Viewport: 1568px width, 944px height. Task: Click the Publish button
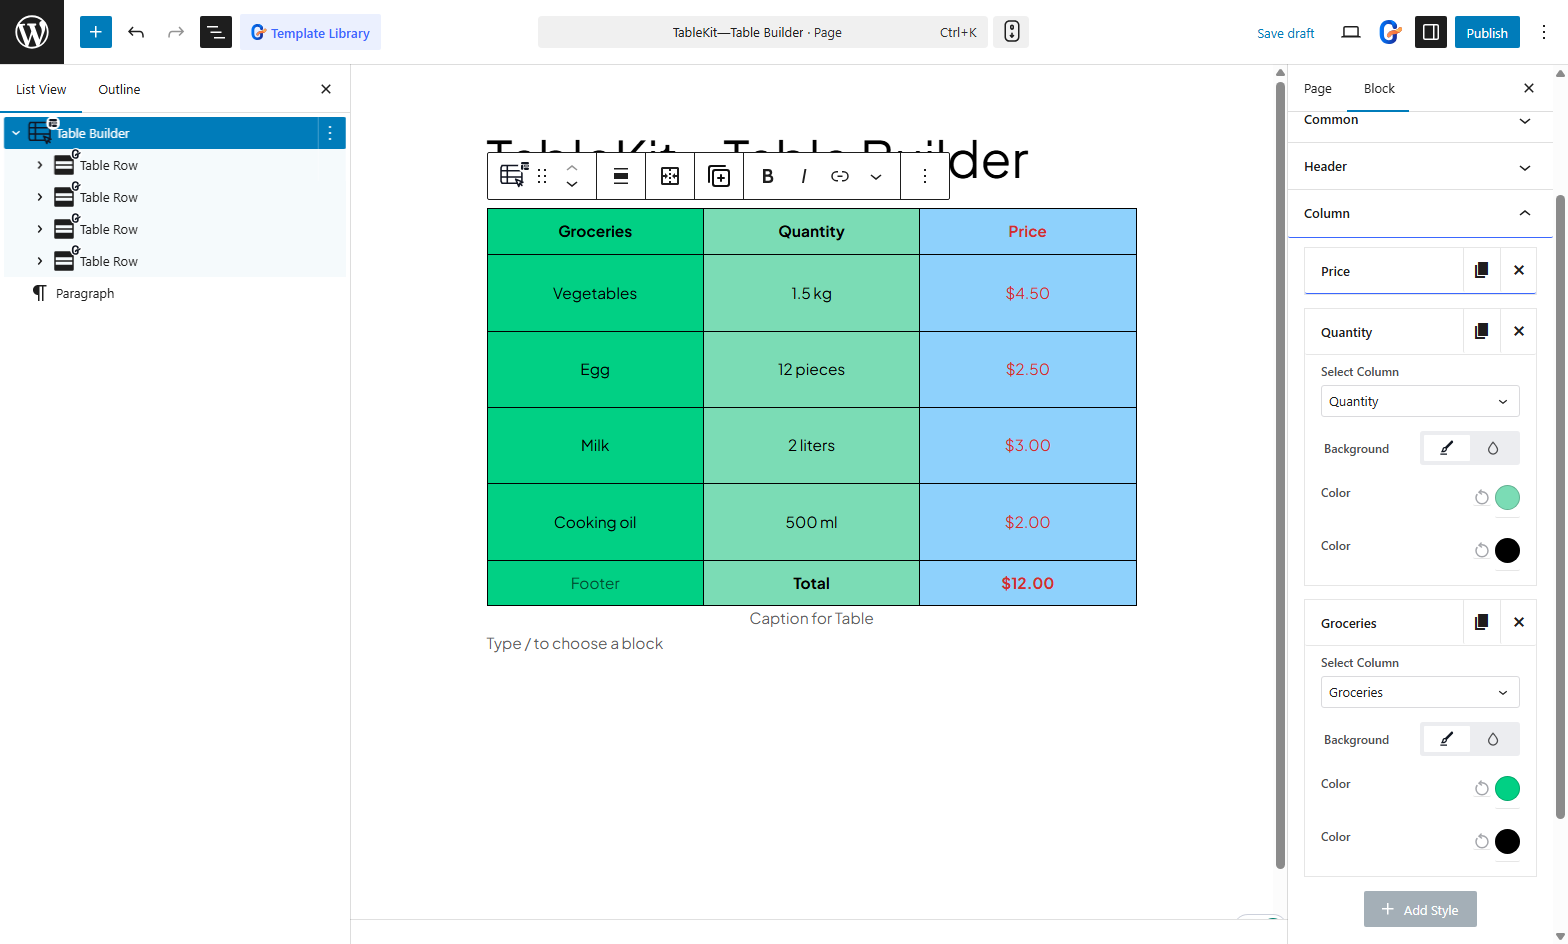pyautogui.click(x=1486, y=32)
